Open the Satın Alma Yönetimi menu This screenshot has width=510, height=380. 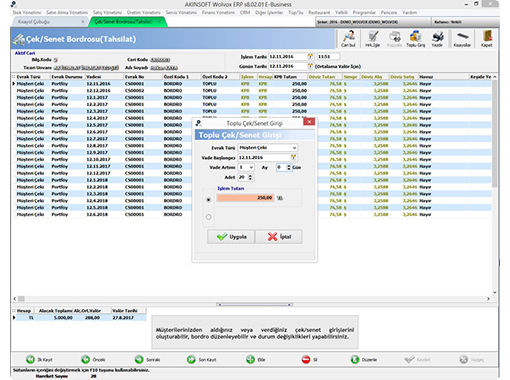tap(67, 12)
